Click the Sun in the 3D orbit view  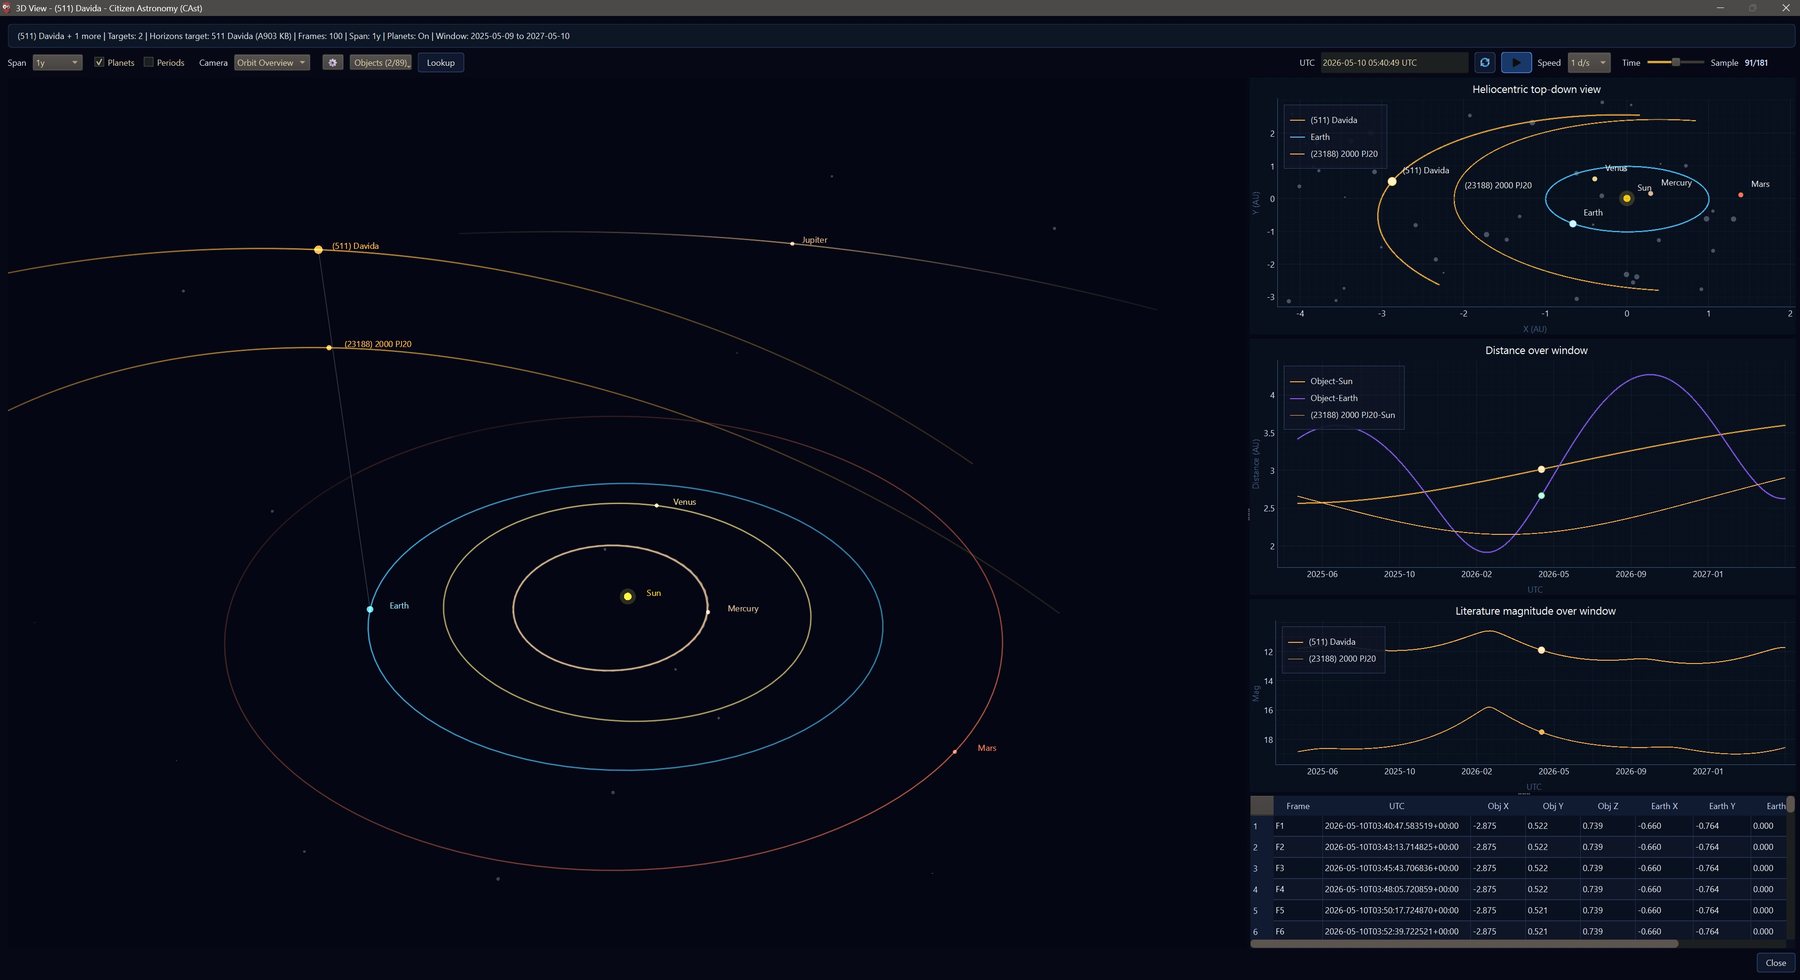tap(628, 596)
